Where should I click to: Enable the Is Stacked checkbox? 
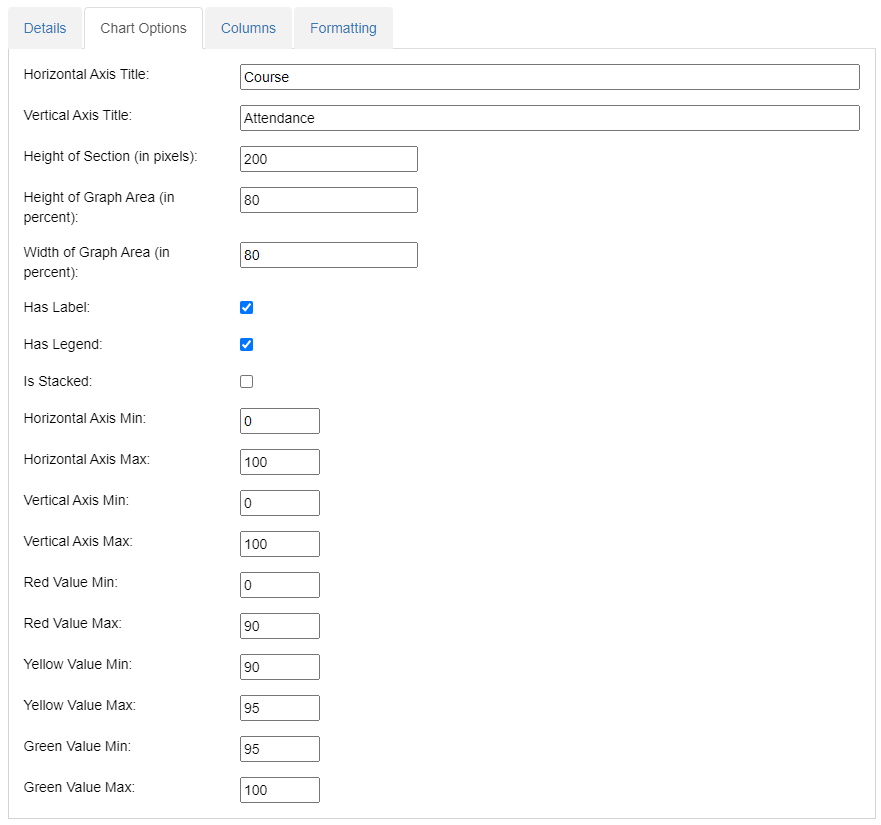coord(247,382)
